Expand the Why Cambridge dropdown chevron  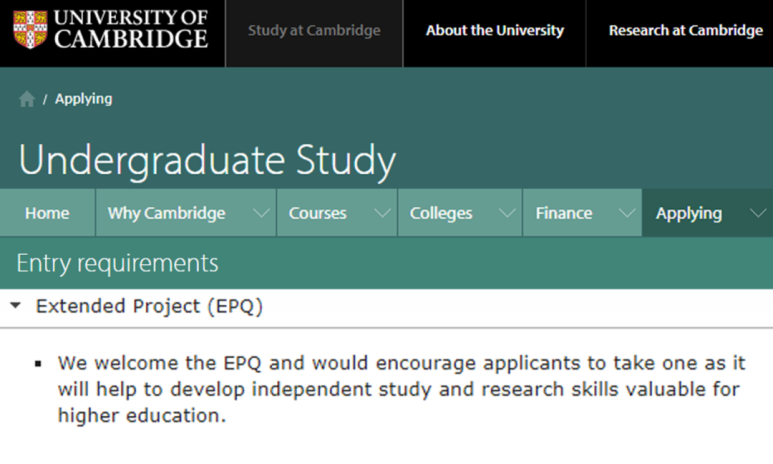(261, 213)
